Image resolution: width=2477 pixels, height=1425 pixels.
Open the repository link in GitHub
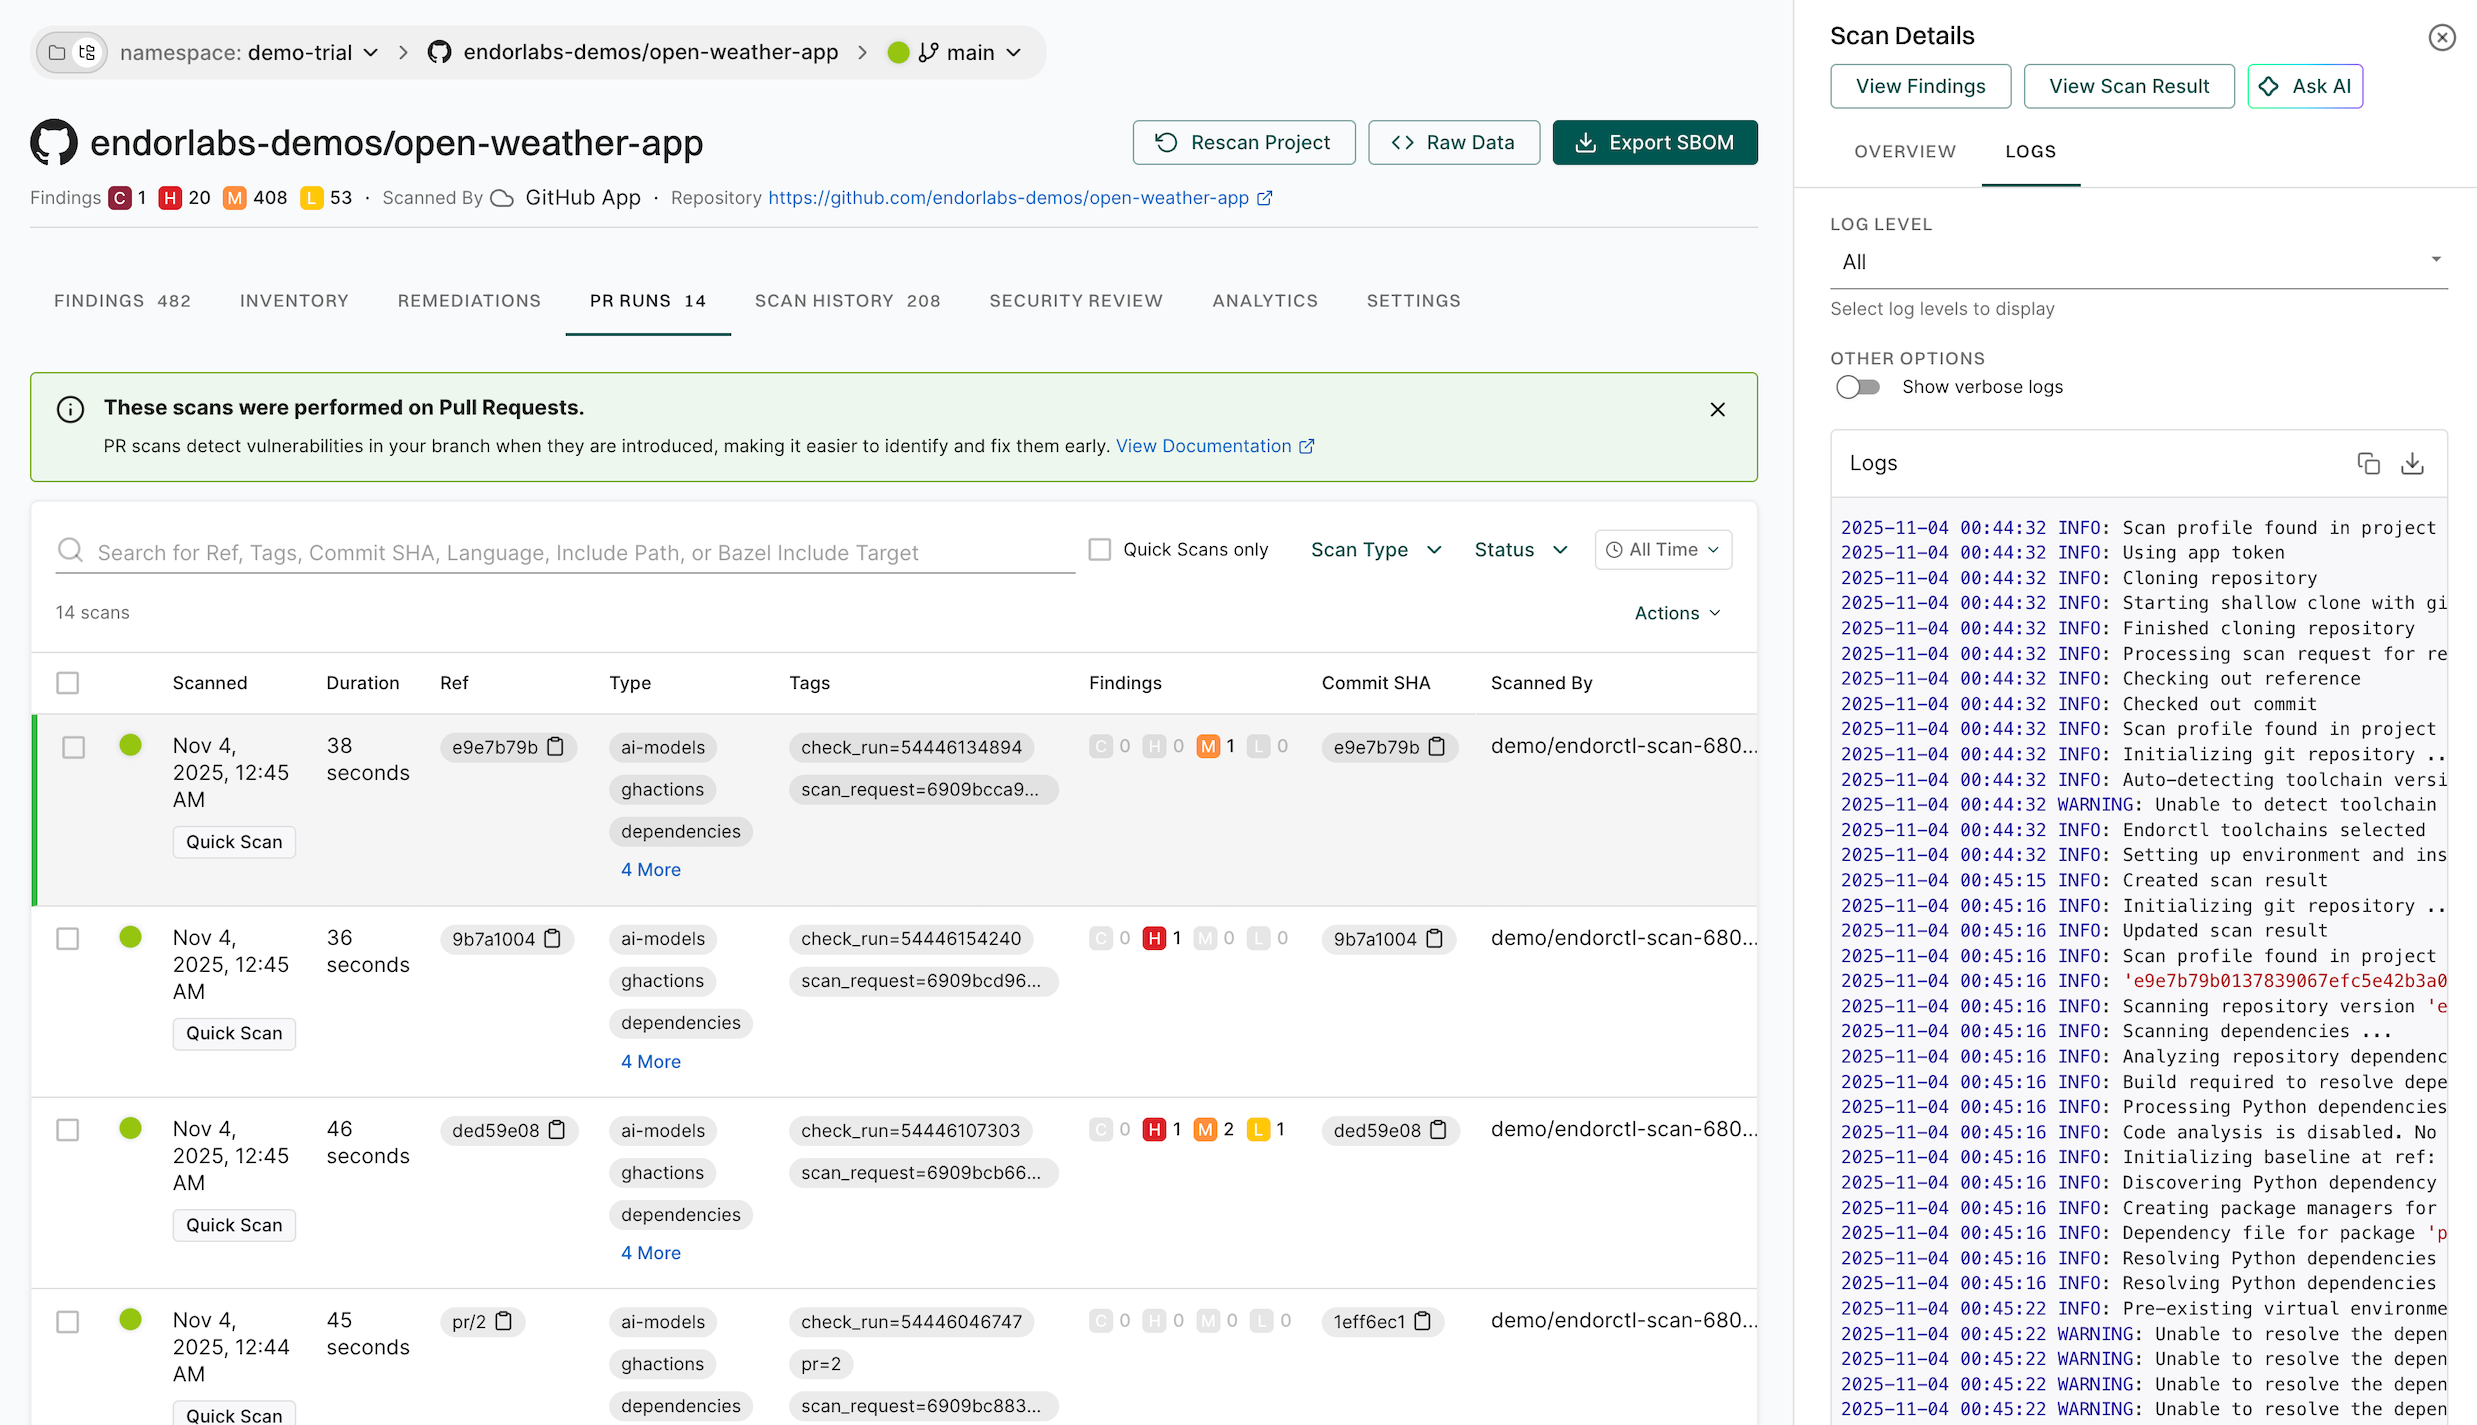[1008, 197]
